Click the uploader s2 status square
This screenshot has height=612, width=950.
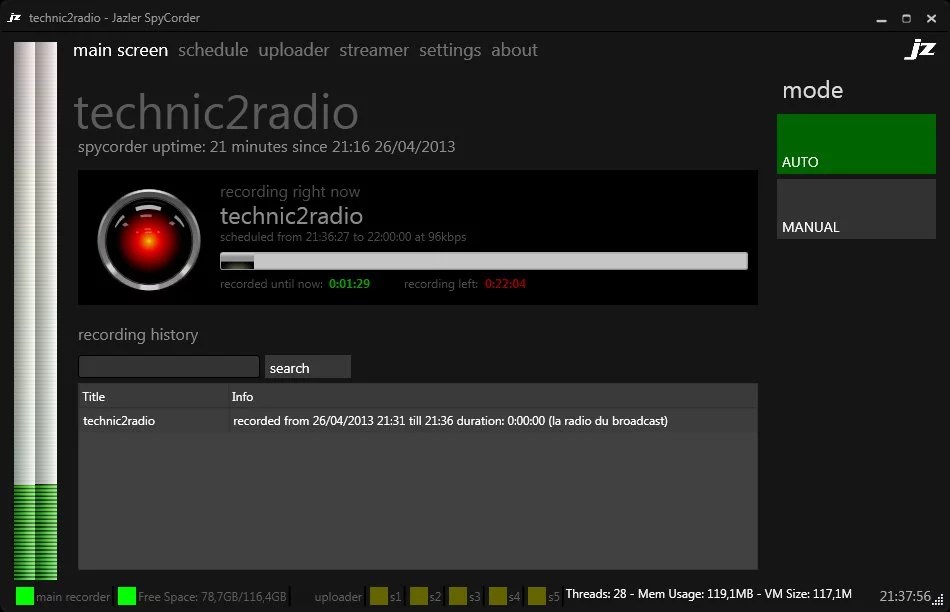pyautogui.click(x=419, y=596)
